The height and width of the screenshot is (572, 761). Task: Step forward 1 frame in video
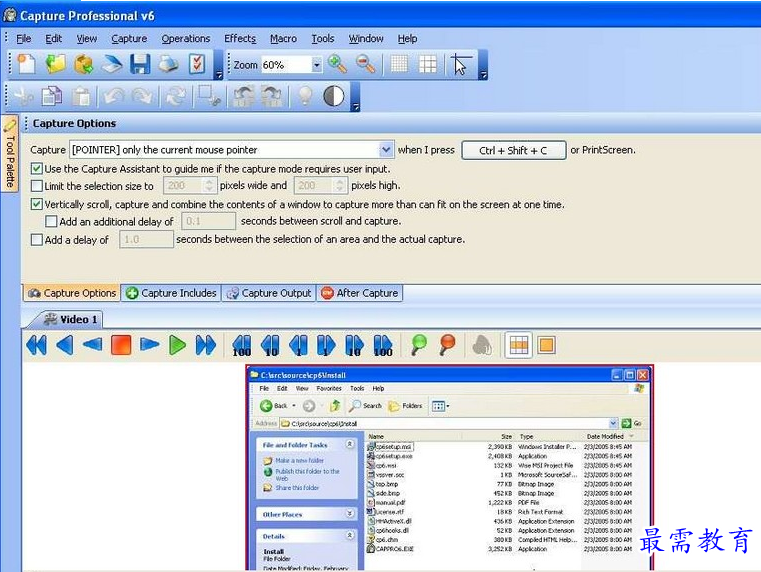click(x=326, y=346)
